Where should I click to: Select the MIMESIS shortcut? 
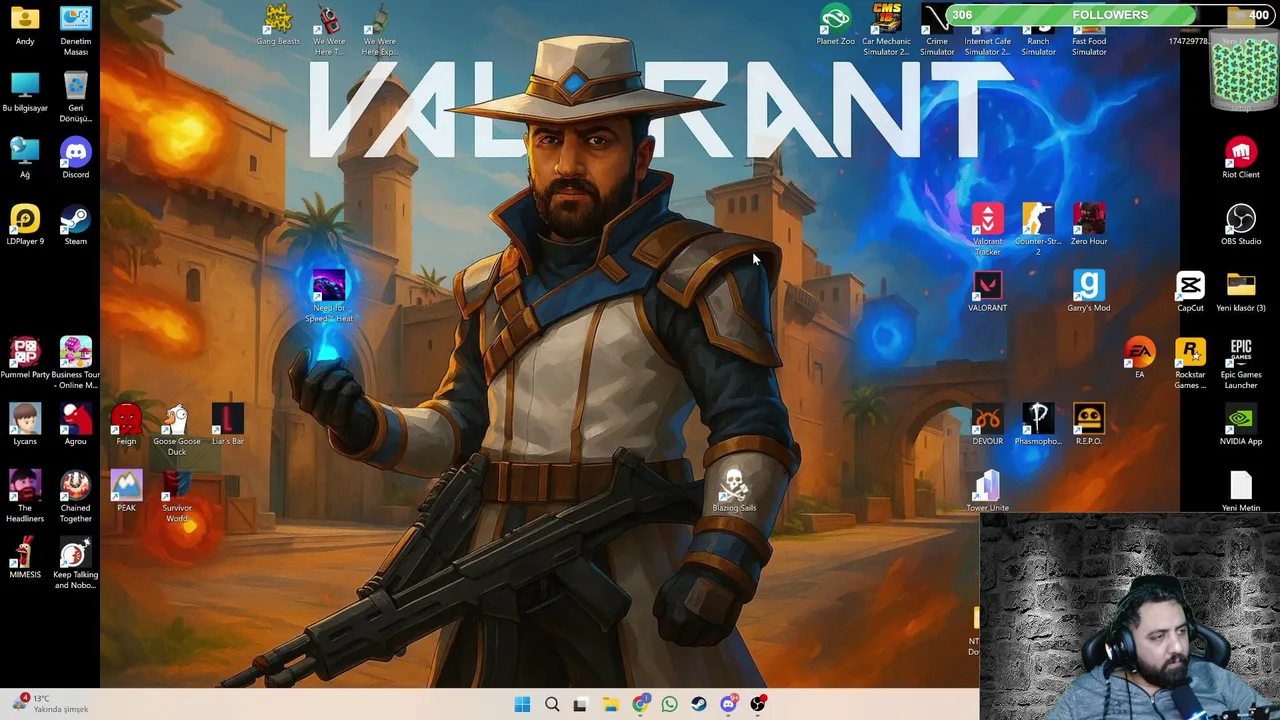[x=25, y=559]
